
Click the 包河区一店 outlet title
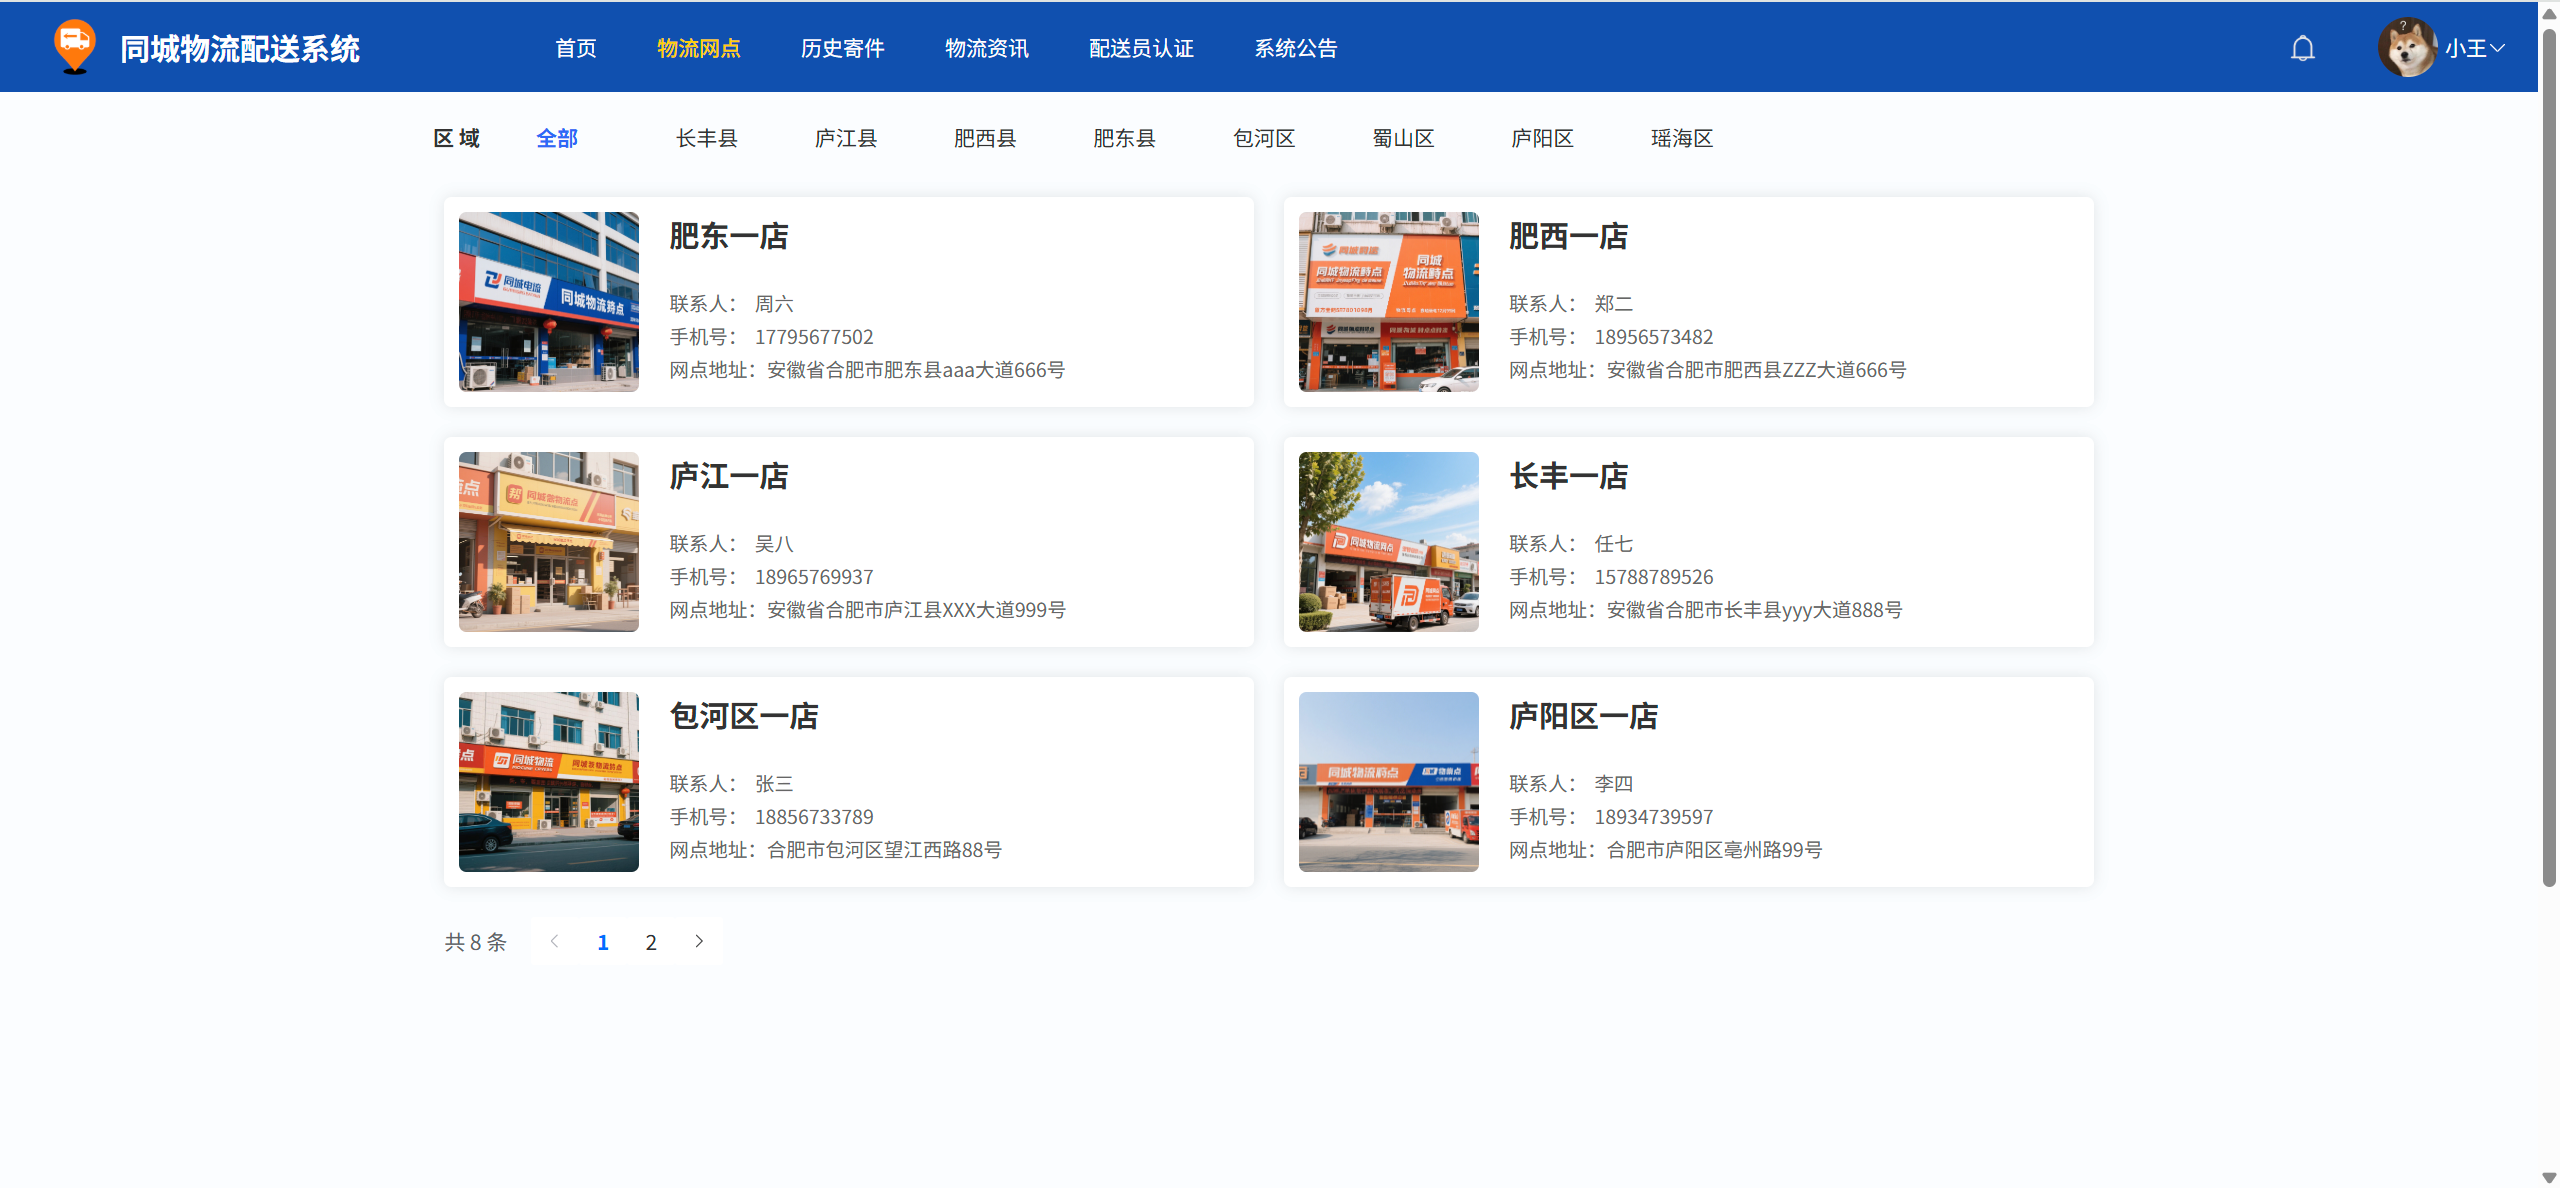(743, 716)
